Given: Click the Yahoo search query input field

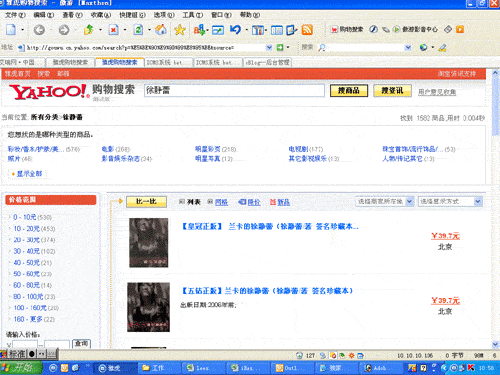Looking at the screenshot, I should coord(234,90).
